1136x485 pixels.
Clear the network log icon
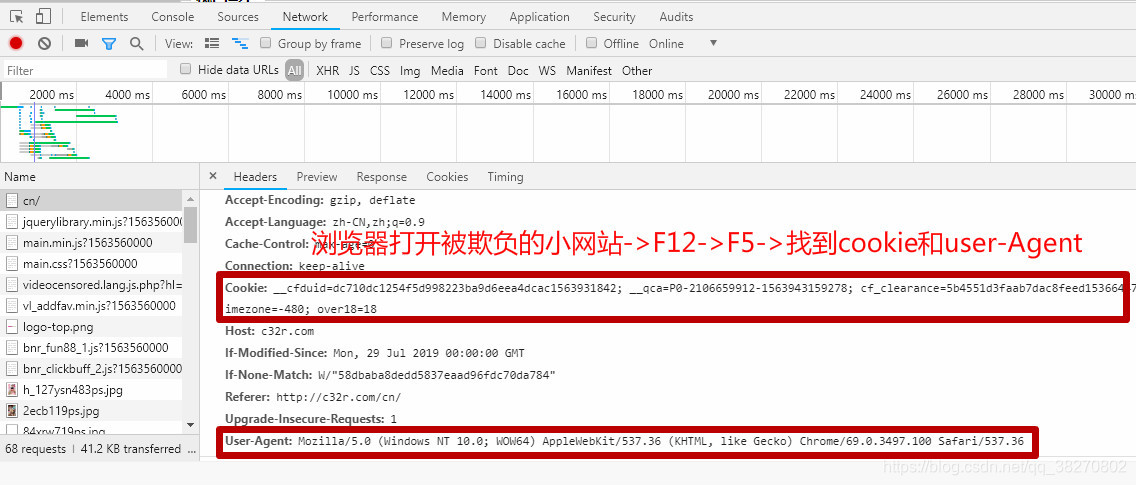tap(44, 43)
